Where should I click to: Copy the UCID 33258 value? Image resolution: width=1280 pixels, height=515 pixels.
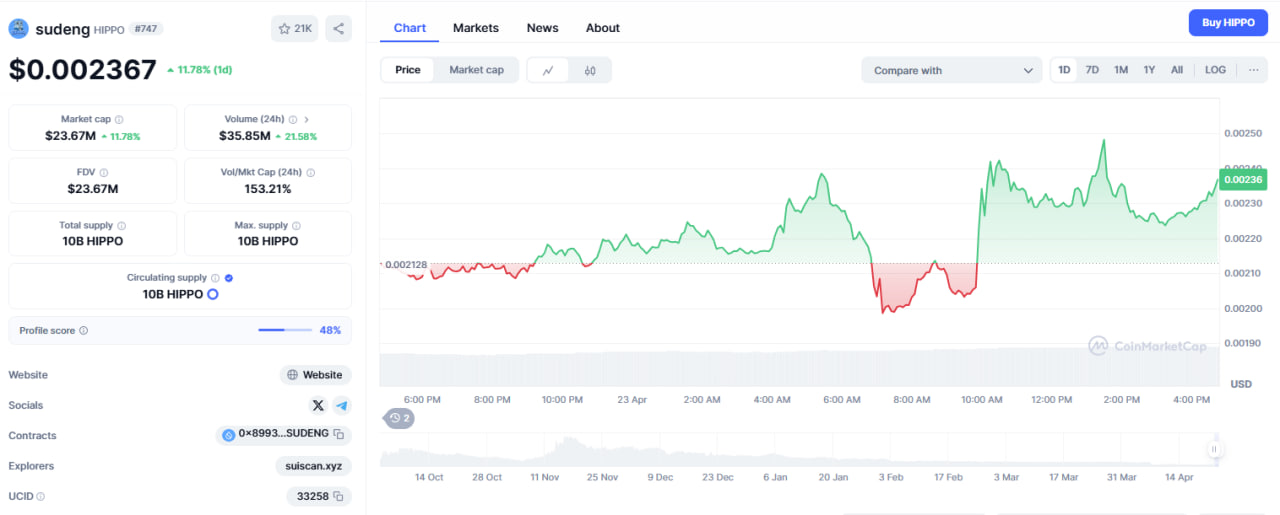pos(339,496)
